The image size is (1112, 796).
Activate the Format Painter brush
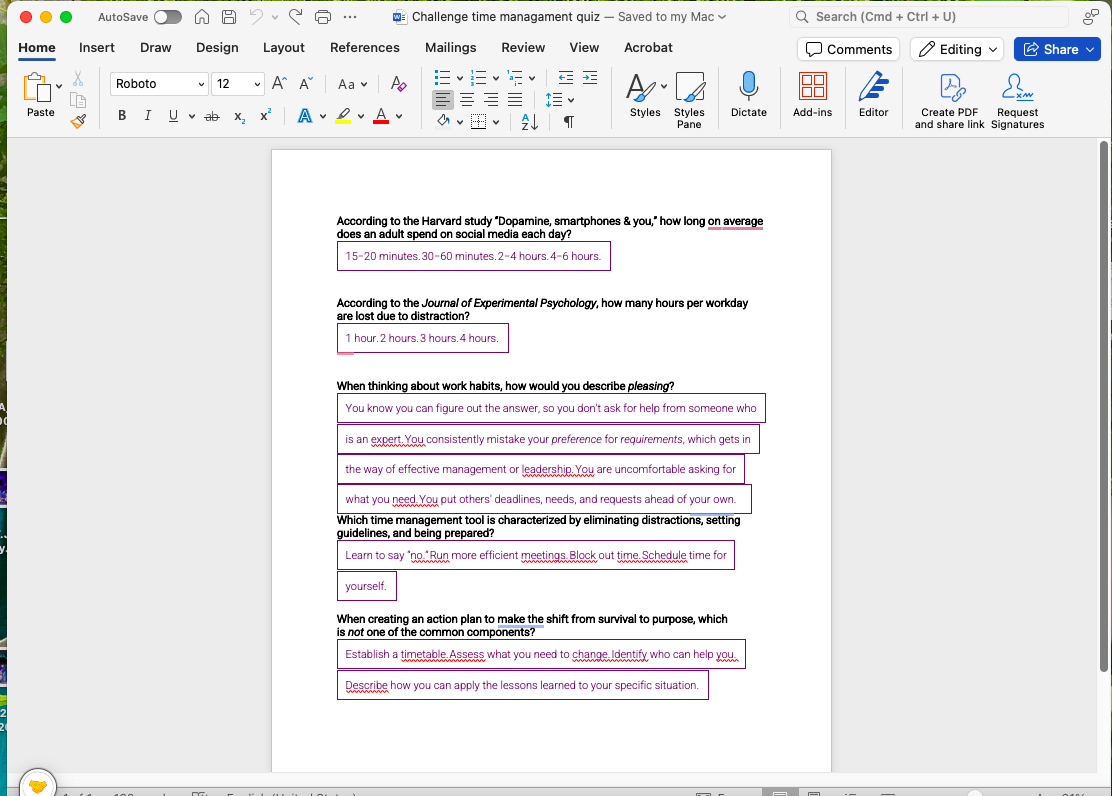(78, 121)
